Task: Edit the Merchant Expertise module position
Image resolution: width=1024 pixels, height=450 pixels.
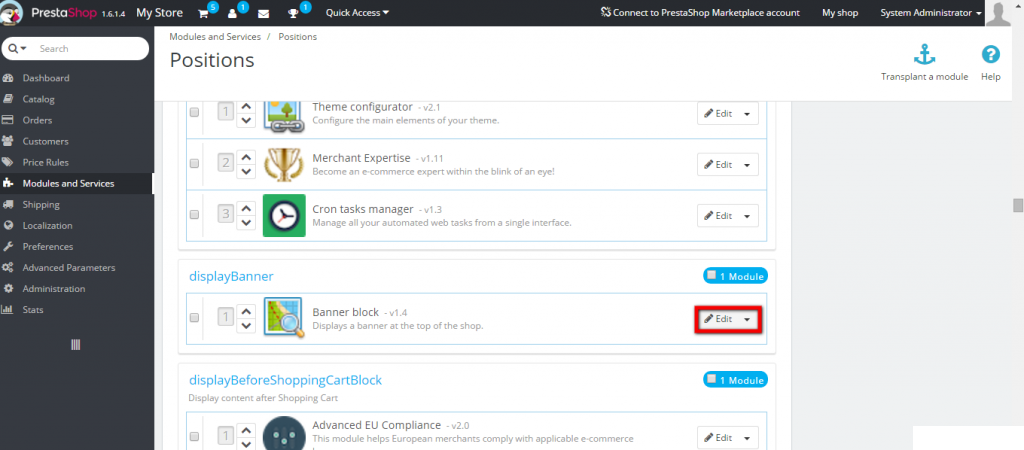Action: (718, 165)
